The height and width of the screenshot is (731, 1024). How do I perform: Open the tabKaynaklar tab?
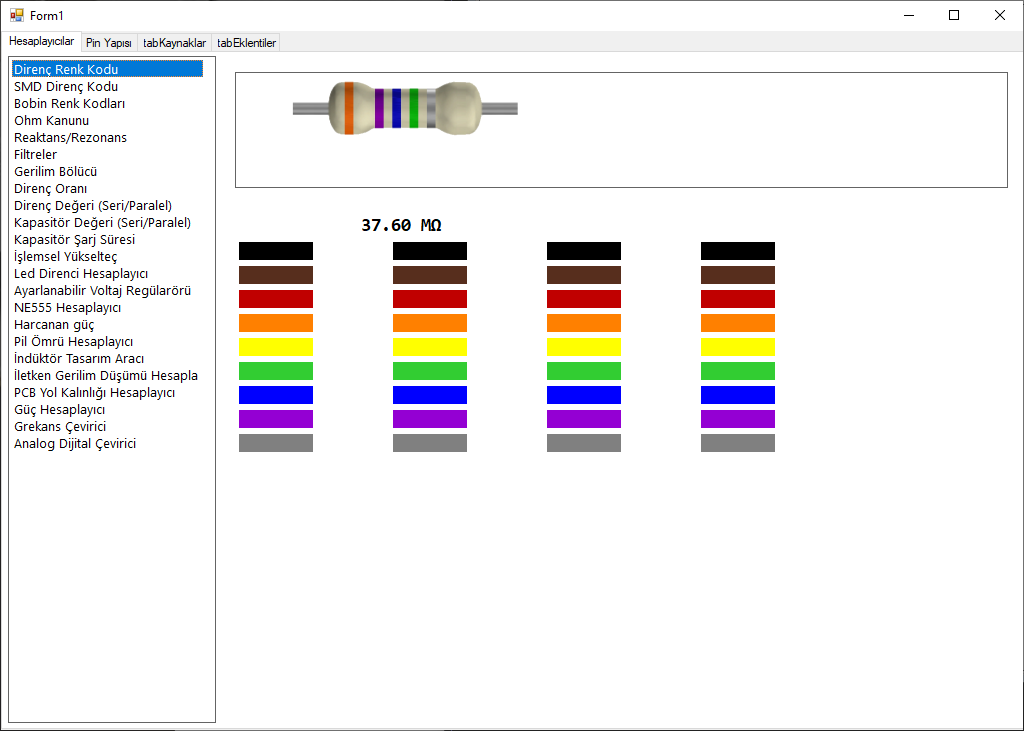coord(174,43)
